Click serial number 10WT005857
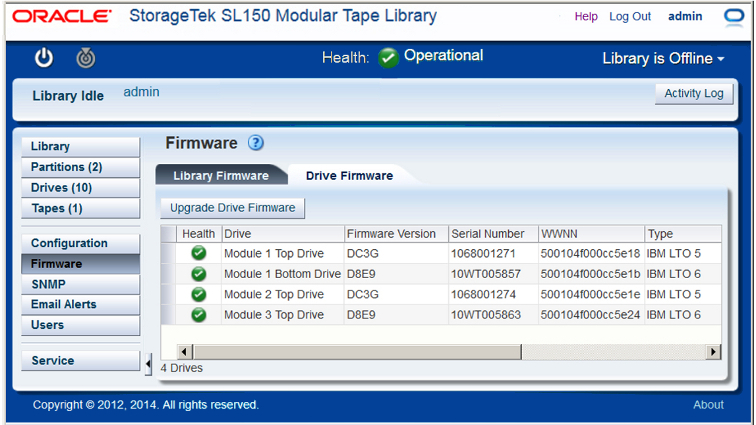Image resolution: width=756 pixels, height=425 pixels. [486, 274]
